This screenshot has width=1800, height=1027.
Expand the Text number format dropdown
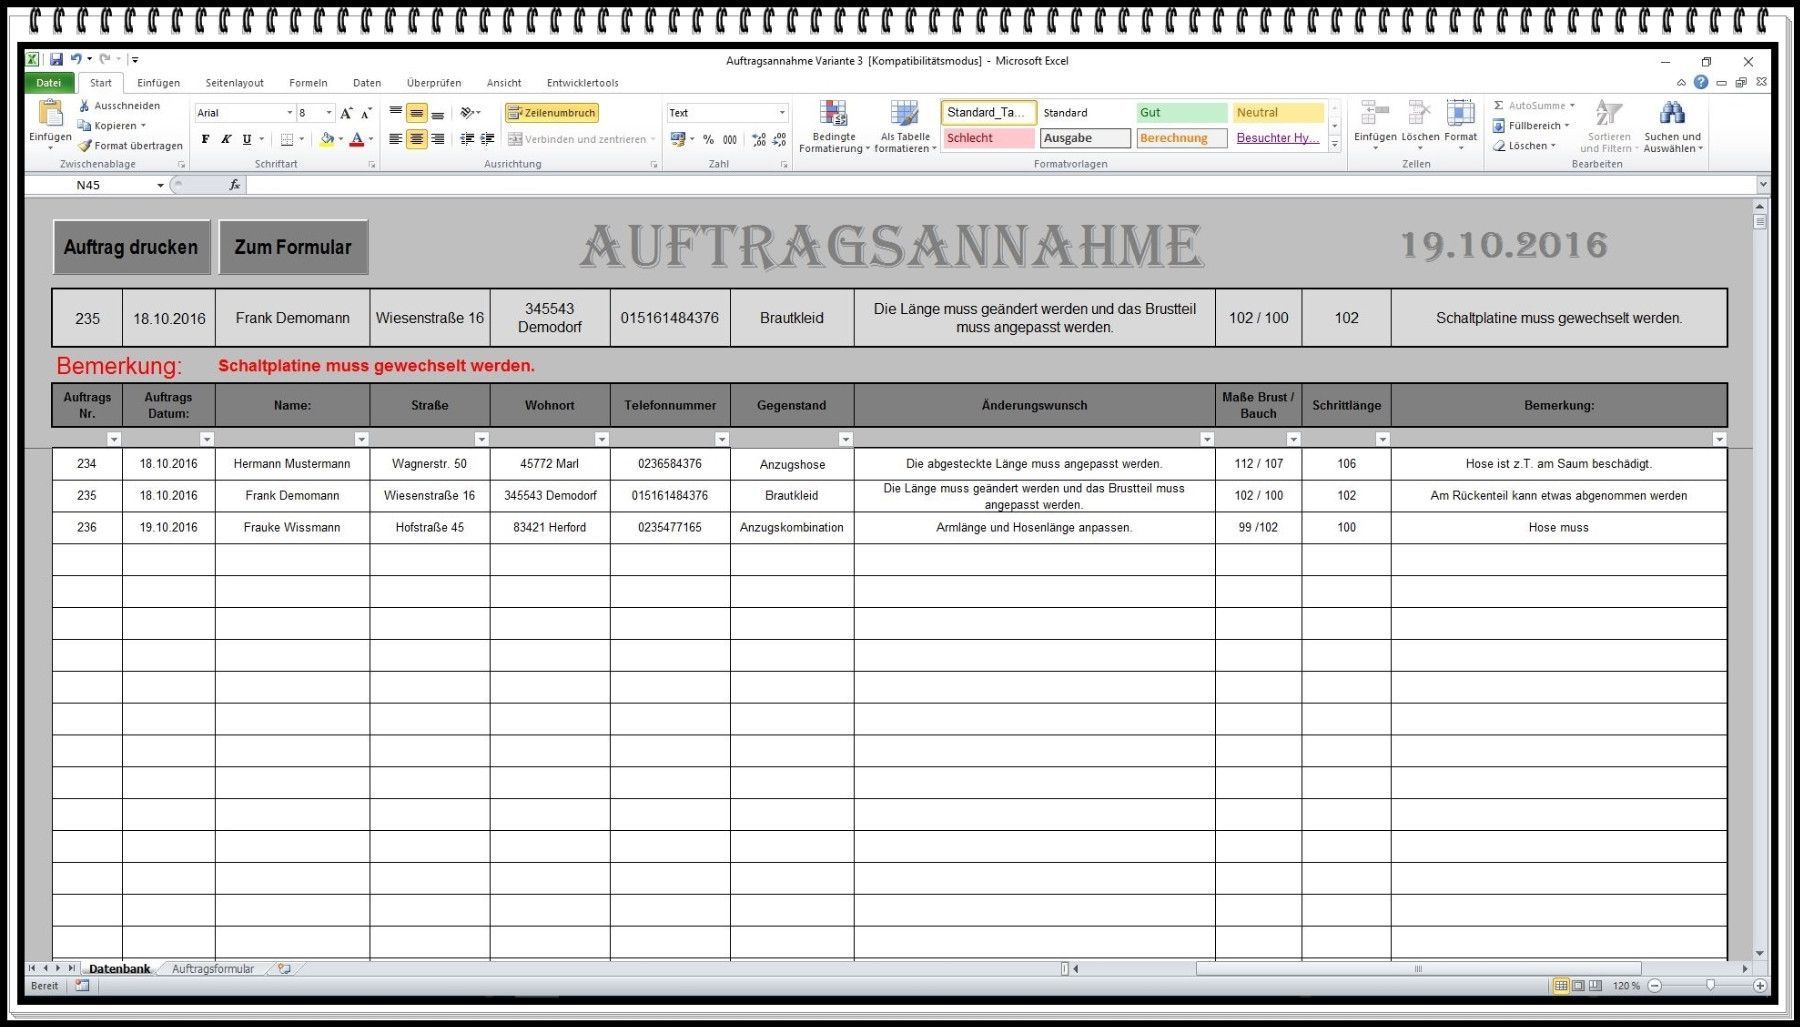pyautogui.click(x=782, y=113)
